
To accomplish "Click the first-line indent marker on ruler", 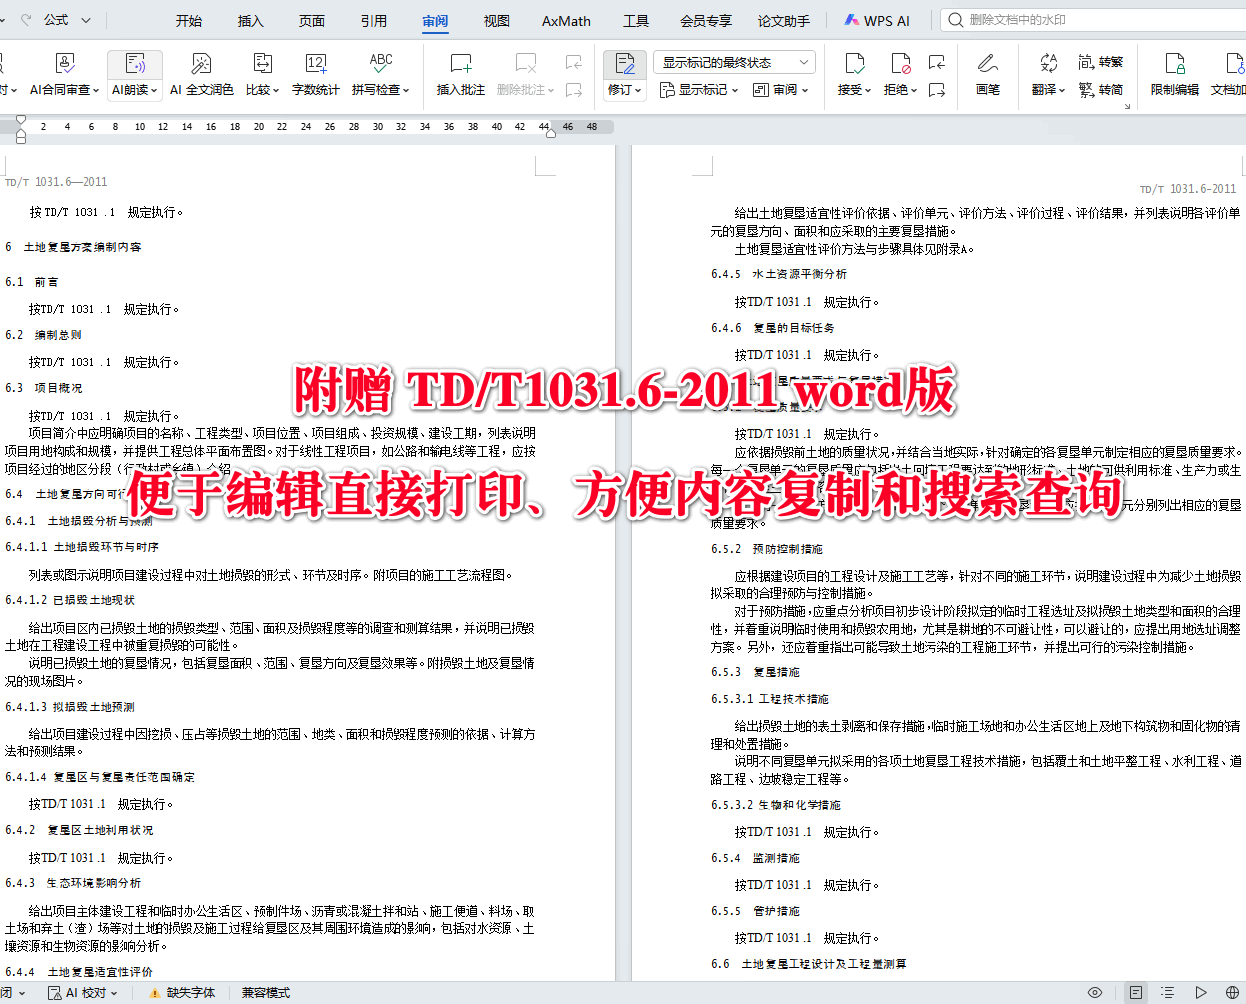I will (x=21, y=120).
